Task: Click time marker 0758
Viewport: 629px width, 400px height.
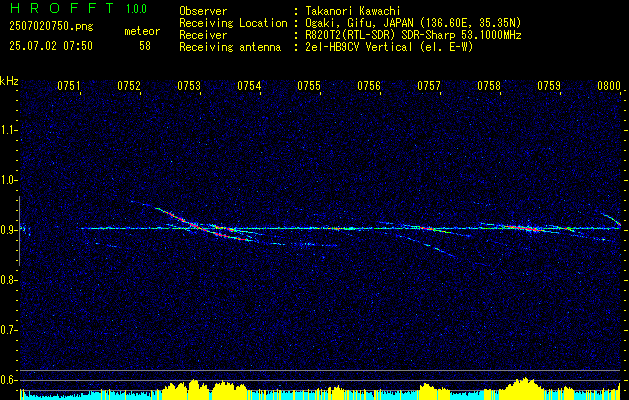Action: [x=489, y=86]
